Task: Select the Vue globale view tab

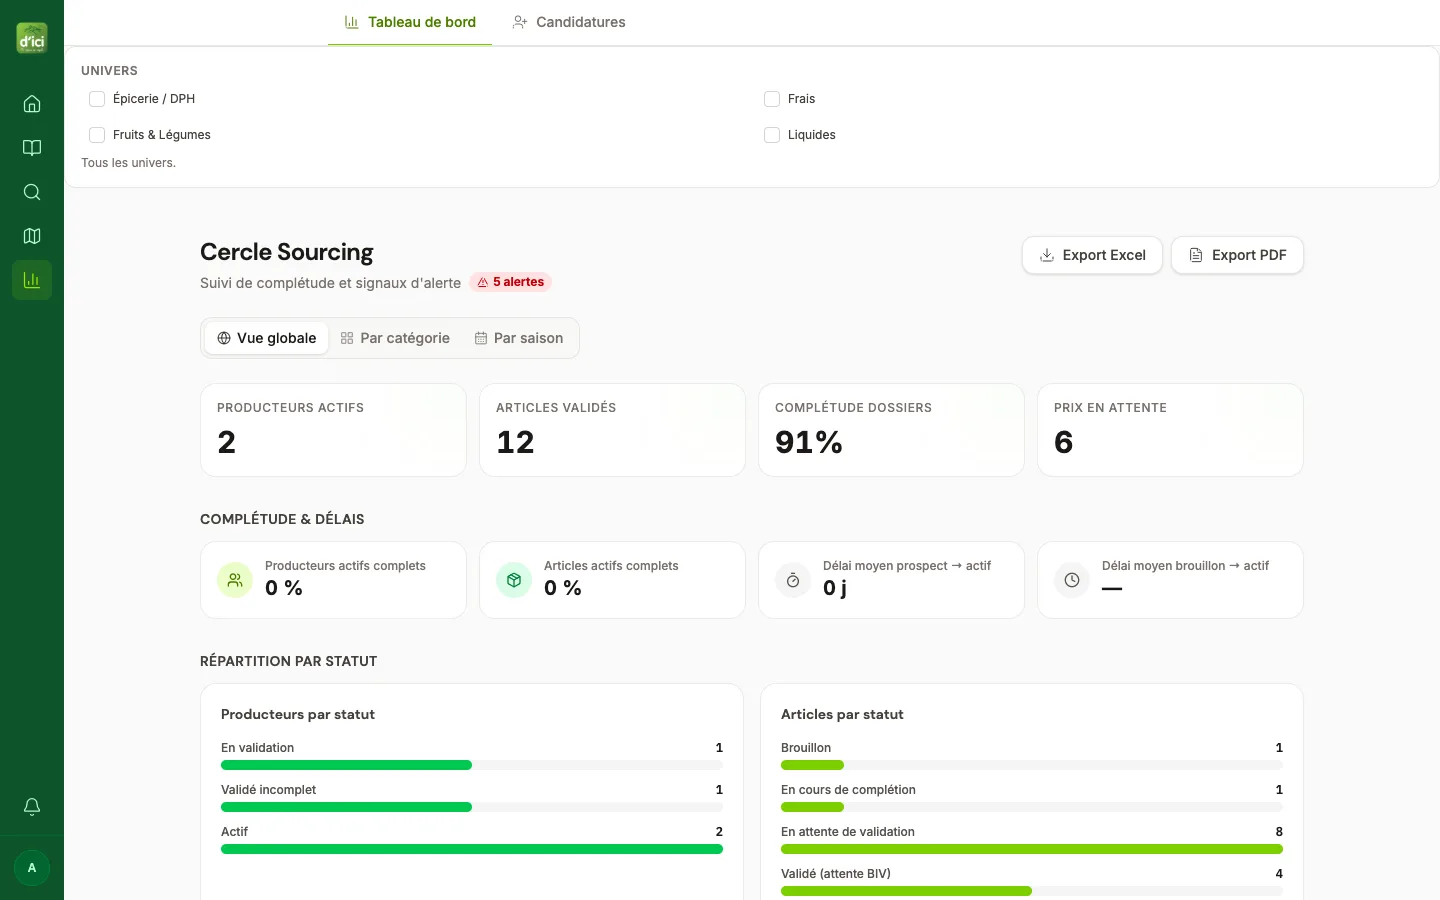Action: [267, 338]
